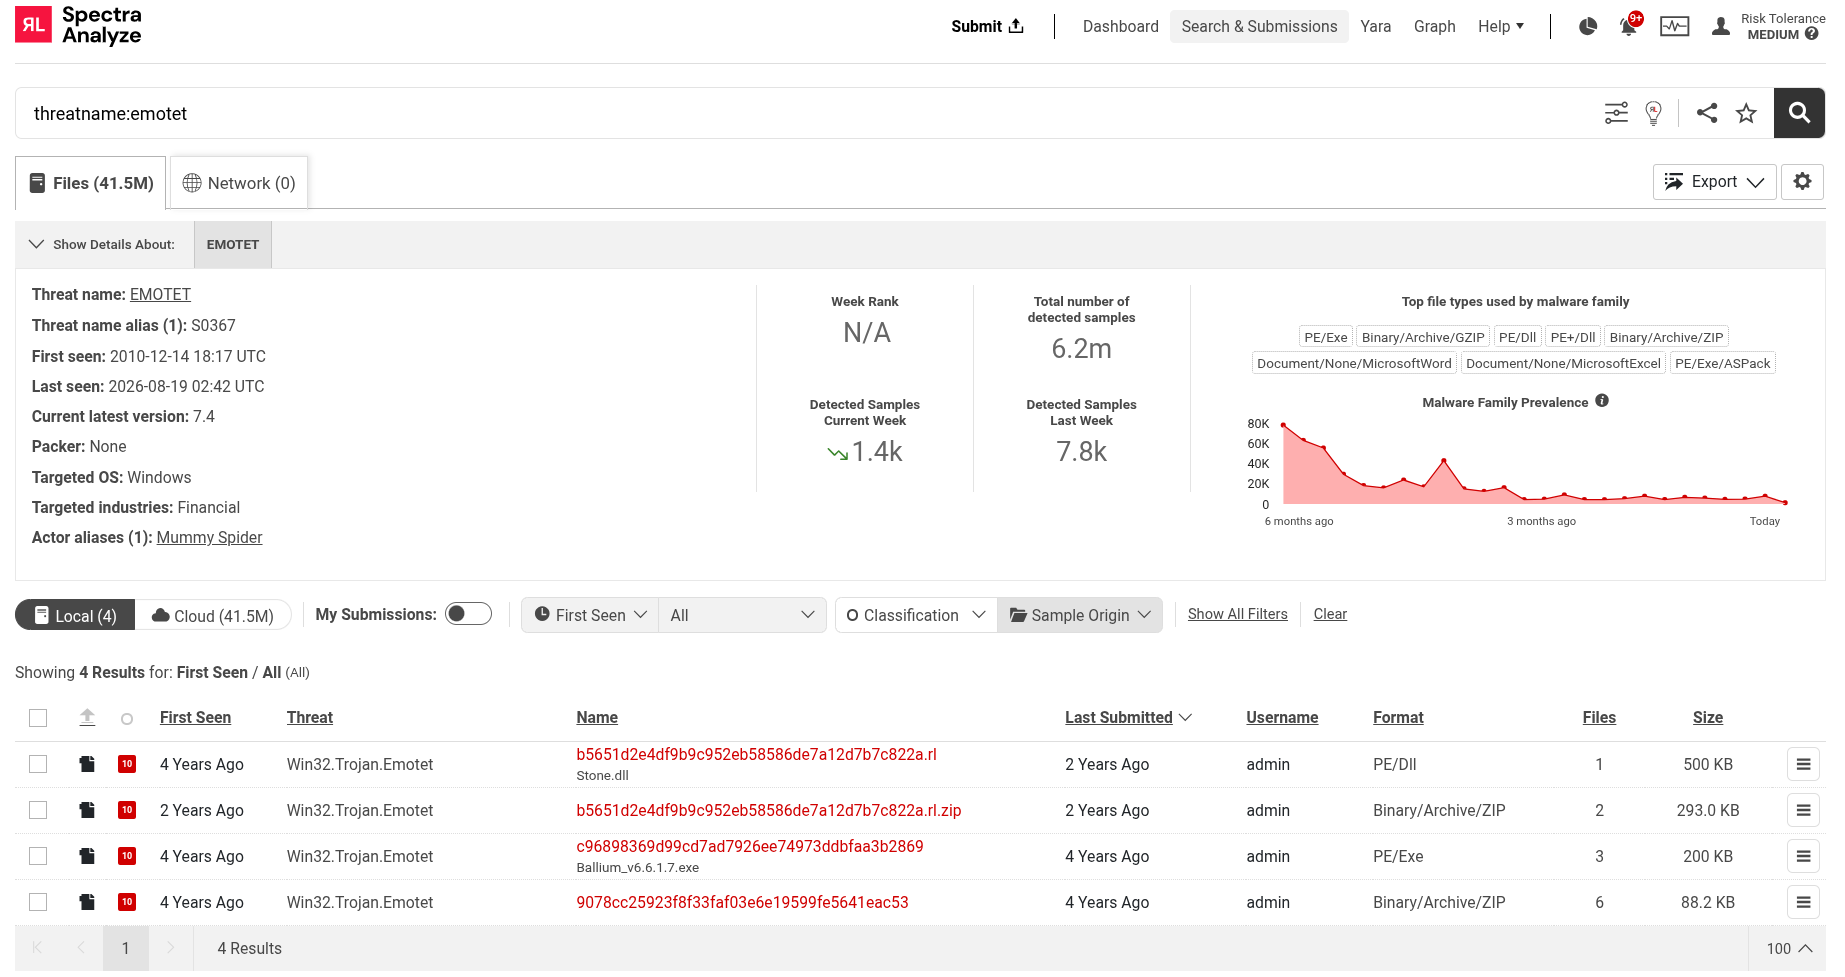Viewport: 1845px width, 977px height.
Task: Open the 9078cc25923f8f33 sample link
Action: tap(742, 902)
